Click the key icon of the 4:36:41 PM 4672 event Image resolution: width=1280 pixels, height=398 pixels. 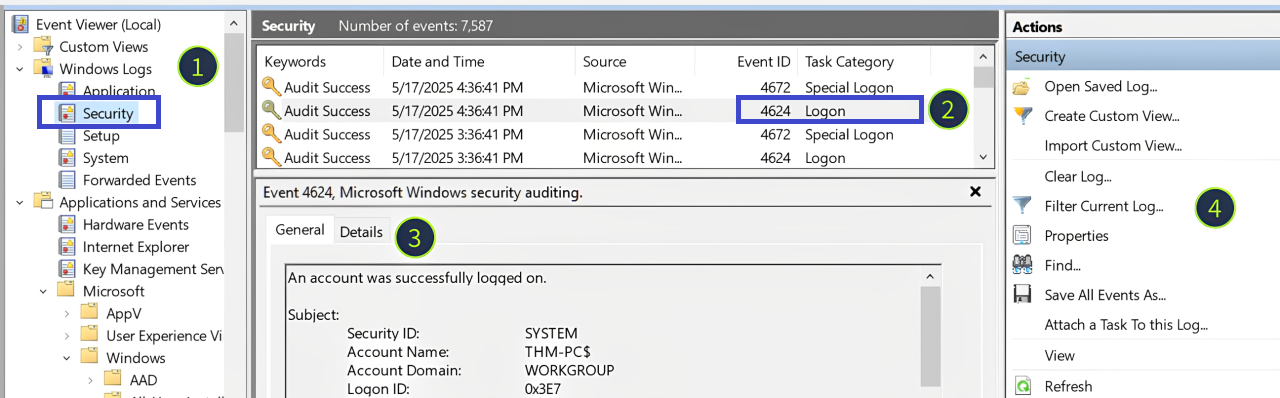tap(271, 87)
